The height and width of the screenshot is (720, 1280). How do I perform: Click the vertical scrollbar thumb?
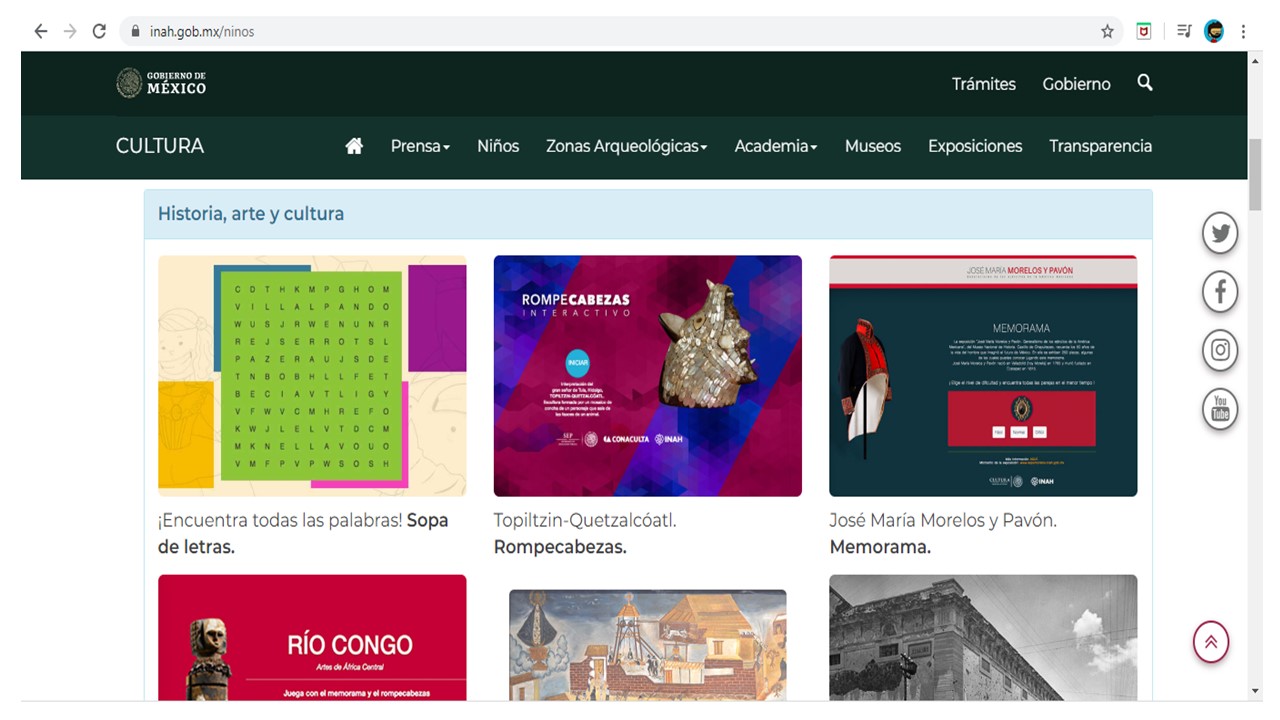[1255, 174]
